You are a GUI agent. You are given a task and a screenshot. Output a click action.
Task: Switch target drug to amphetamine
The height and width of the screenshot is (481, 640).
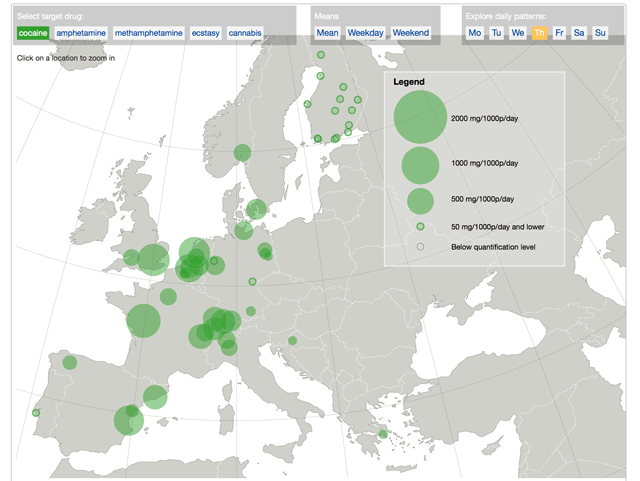coord(81,33)
